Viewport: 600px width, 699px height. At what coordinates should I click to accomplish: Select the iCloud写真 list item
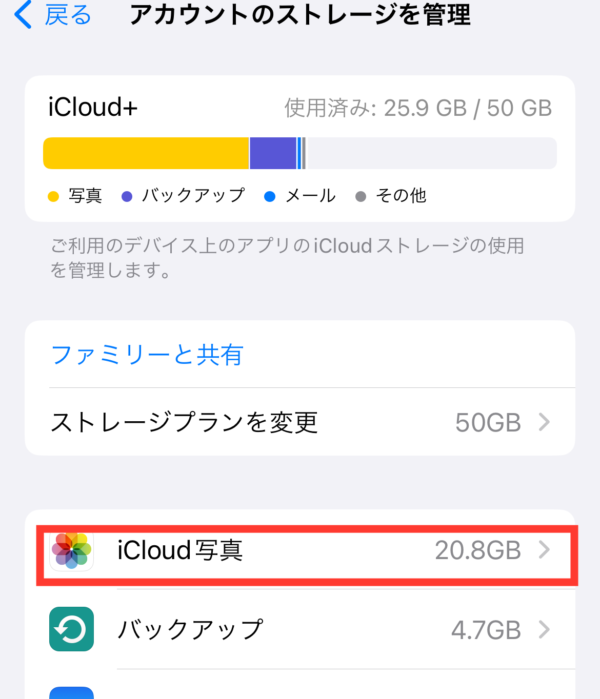[x=307, y=555]
